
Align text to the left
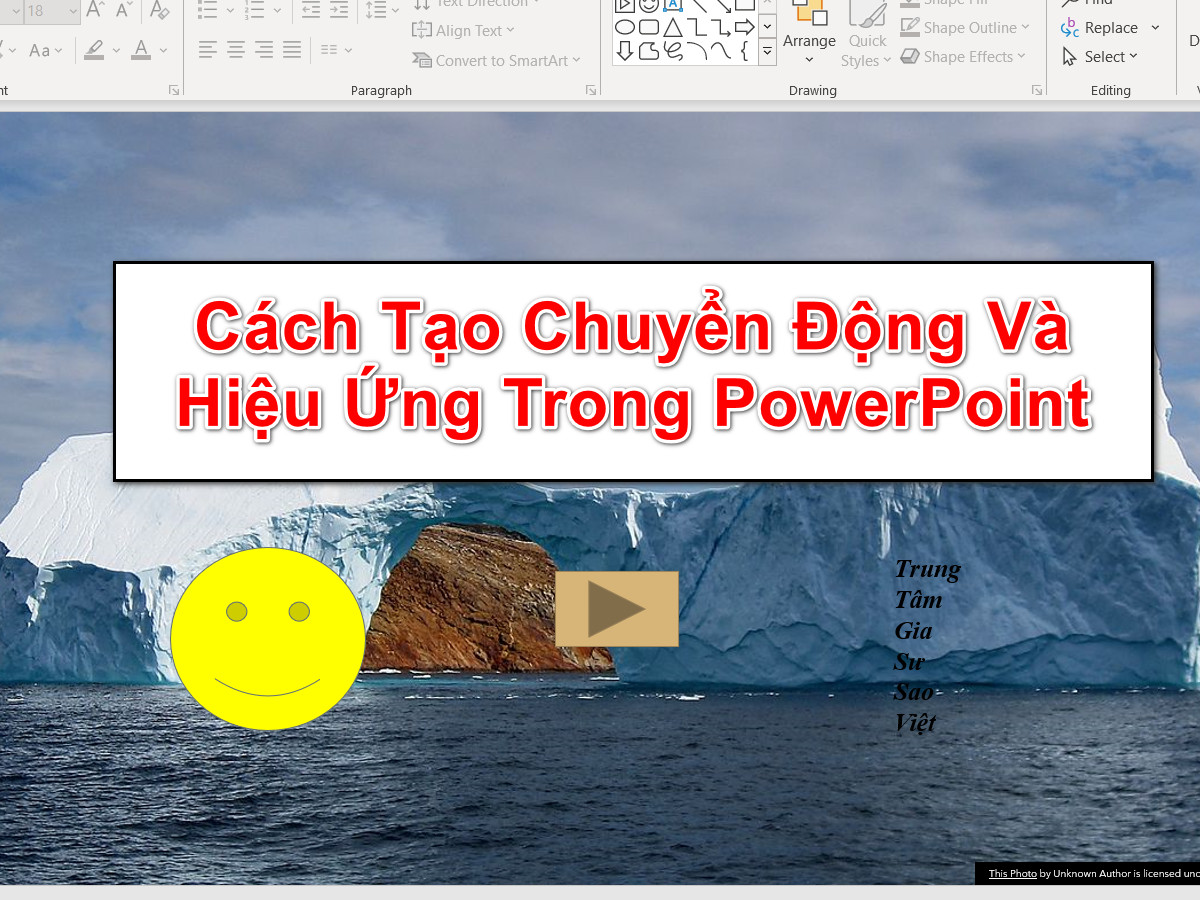point(207,49)
